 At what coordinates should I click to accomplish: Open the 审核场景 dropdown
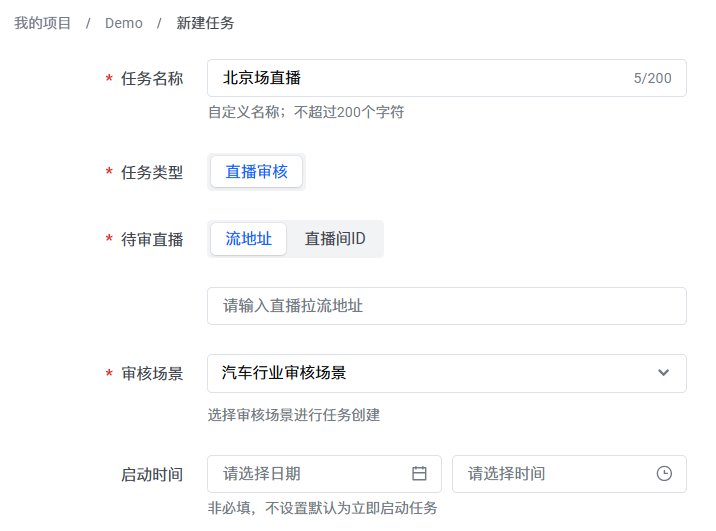pos(447,373)
